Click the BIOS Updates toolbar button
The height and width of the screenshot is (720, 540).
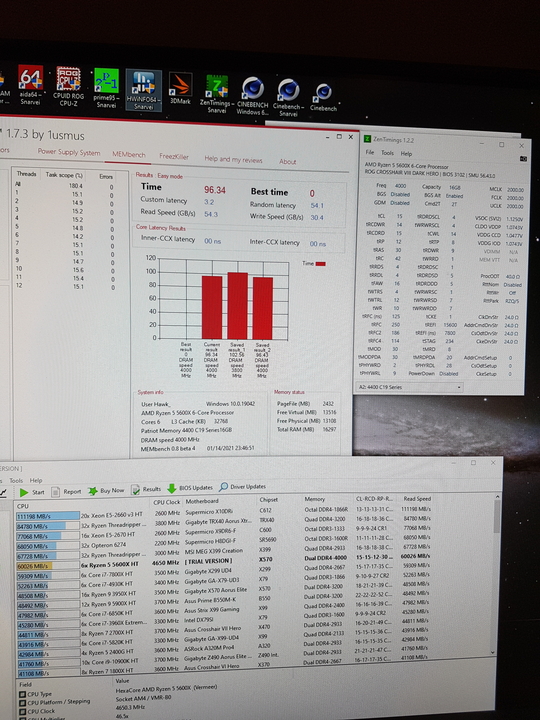tap(190, 488)
